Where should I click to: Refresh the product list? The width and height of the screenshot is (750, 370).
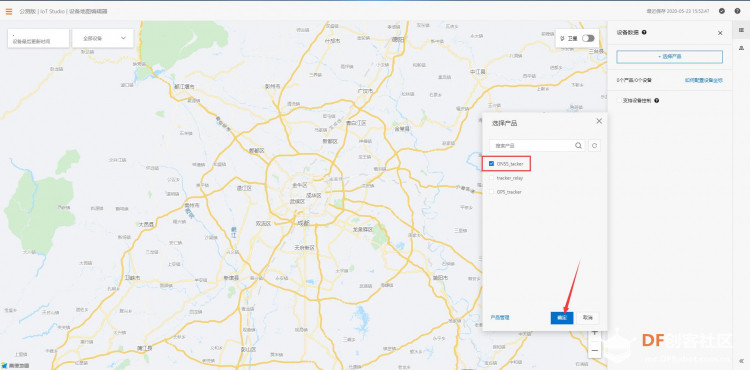[x=595, y=145]
